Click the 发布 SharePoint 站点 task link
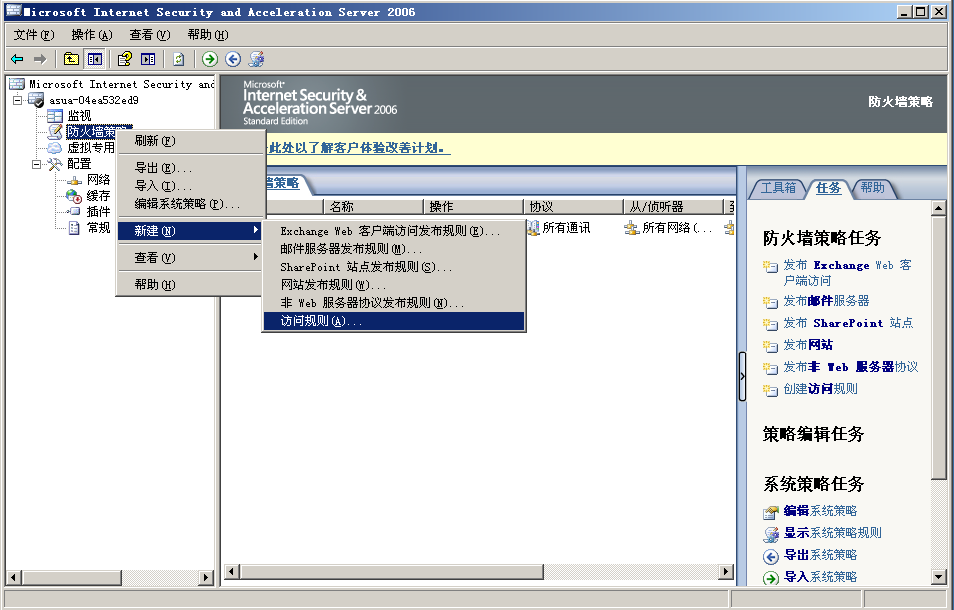Screen dimensions: 954x610 [x=848, y=323]
